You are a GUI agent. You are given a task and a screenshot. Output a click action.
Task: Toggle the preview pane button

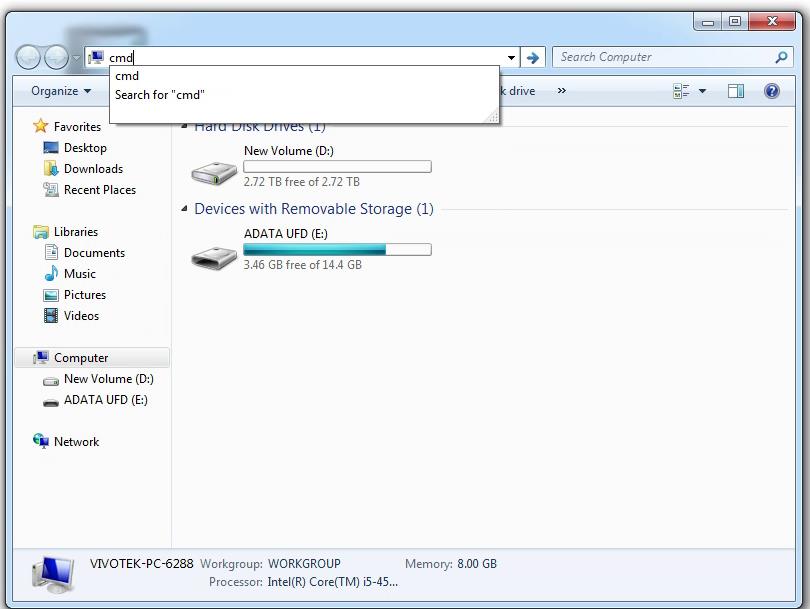736,91
